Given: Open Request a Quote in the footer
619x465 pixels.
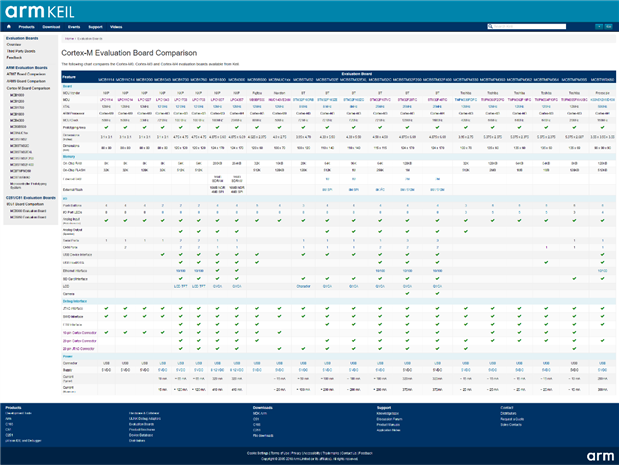Looking at the screenshot, I should click(x=512, y=419).
